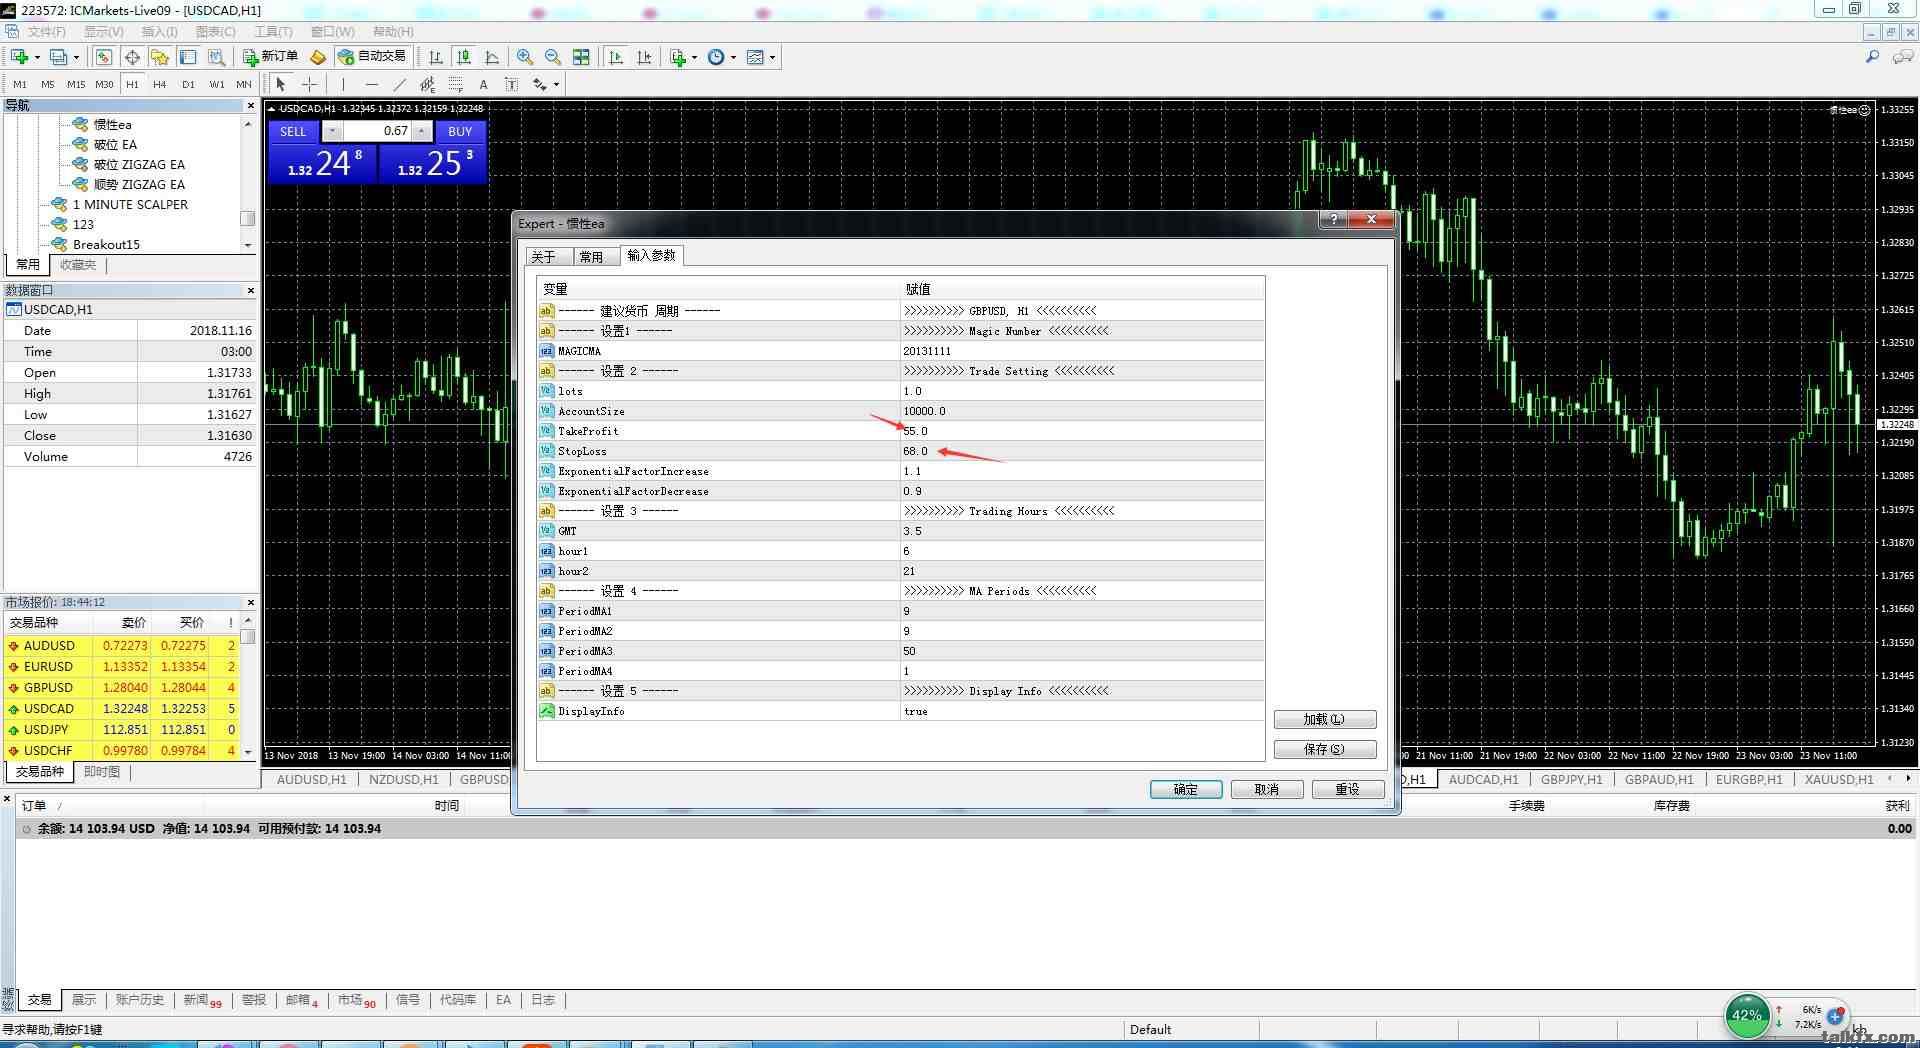Open the 工具(T) tools menu
The image size is (1920, 1048).
[273, 32]
